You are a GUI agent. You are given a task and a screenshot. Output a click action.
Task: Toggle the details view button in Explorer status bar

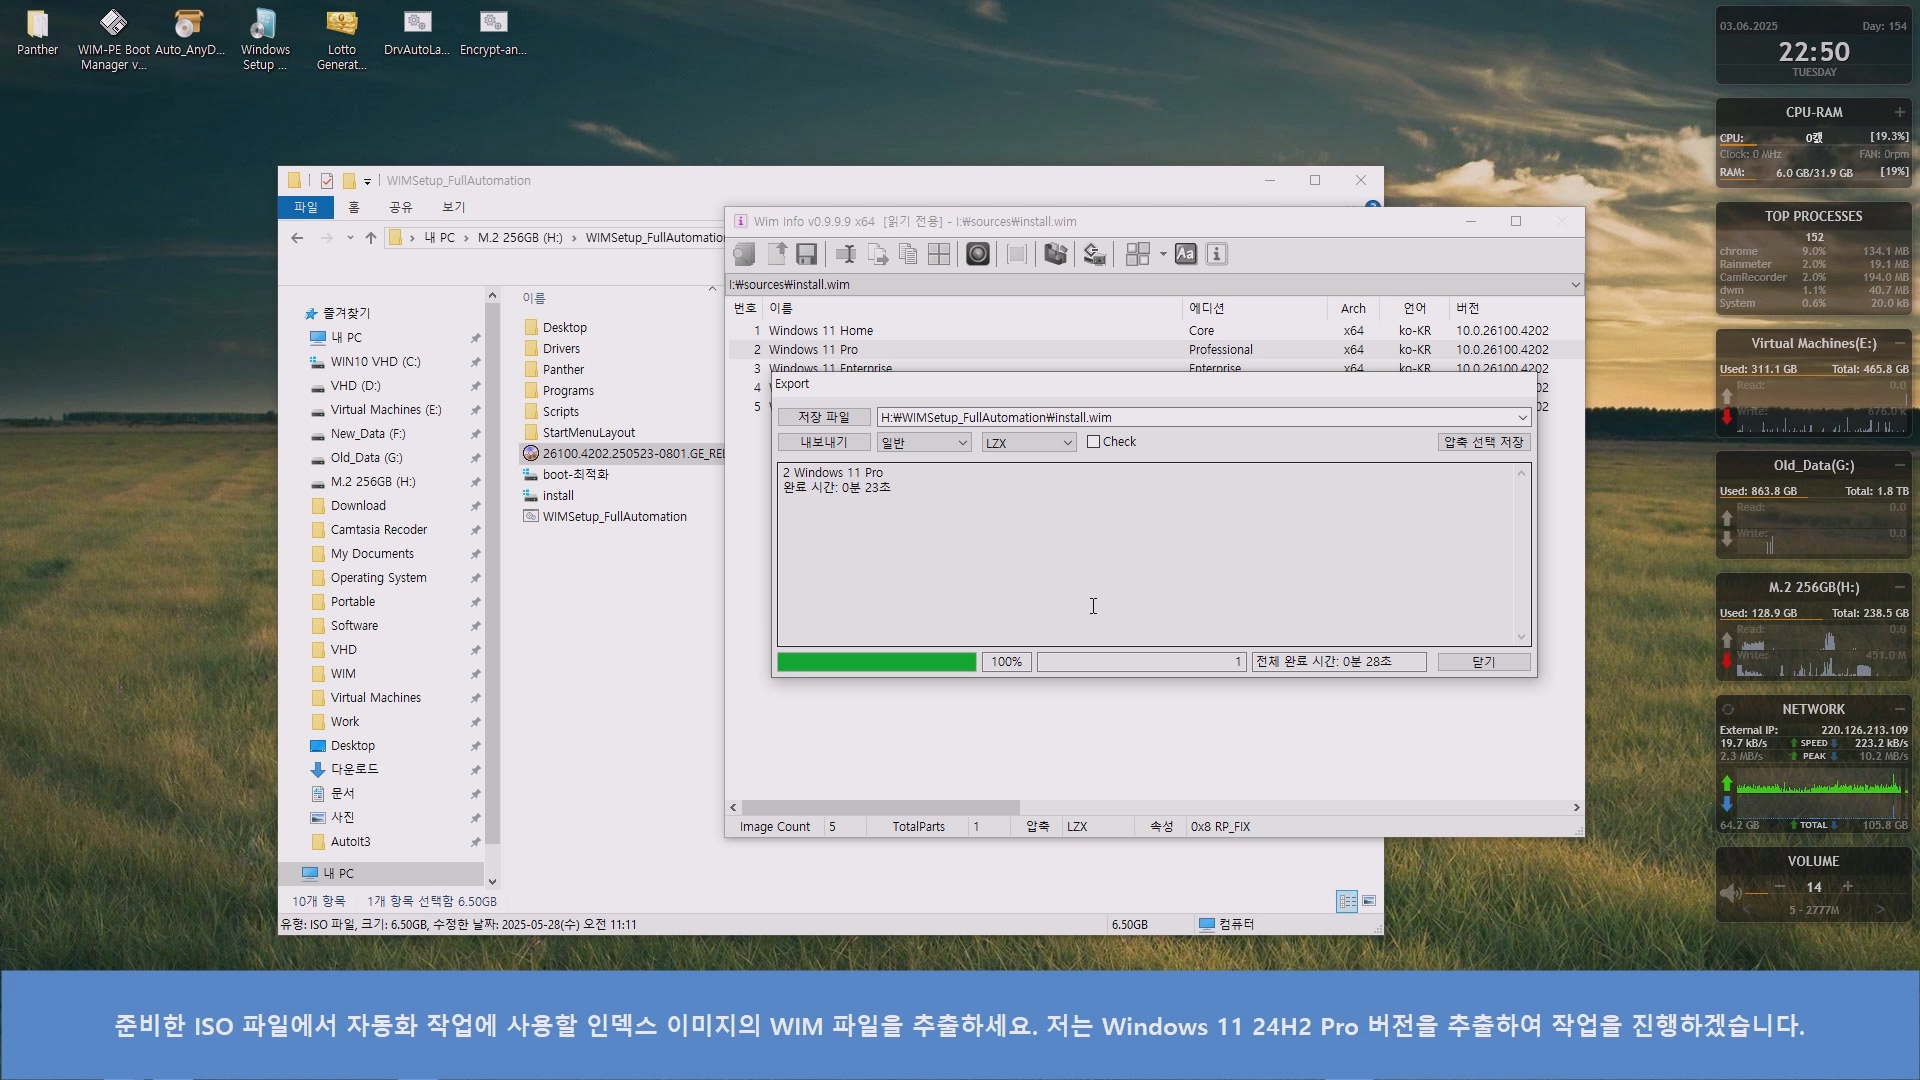click(x=1347, y=901)
